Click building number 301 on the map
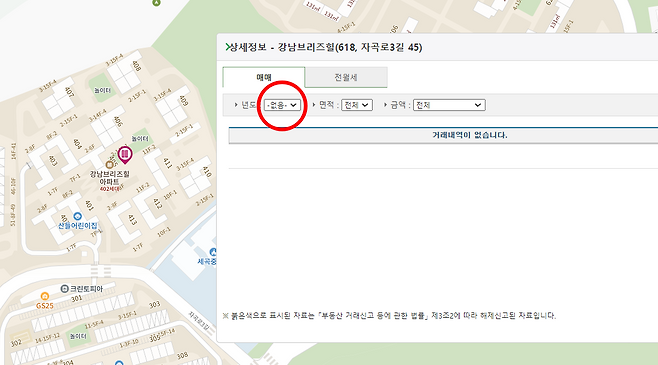The height and width of the screenshot is (365, 658). pyautogui.click(x=76, y=298)
